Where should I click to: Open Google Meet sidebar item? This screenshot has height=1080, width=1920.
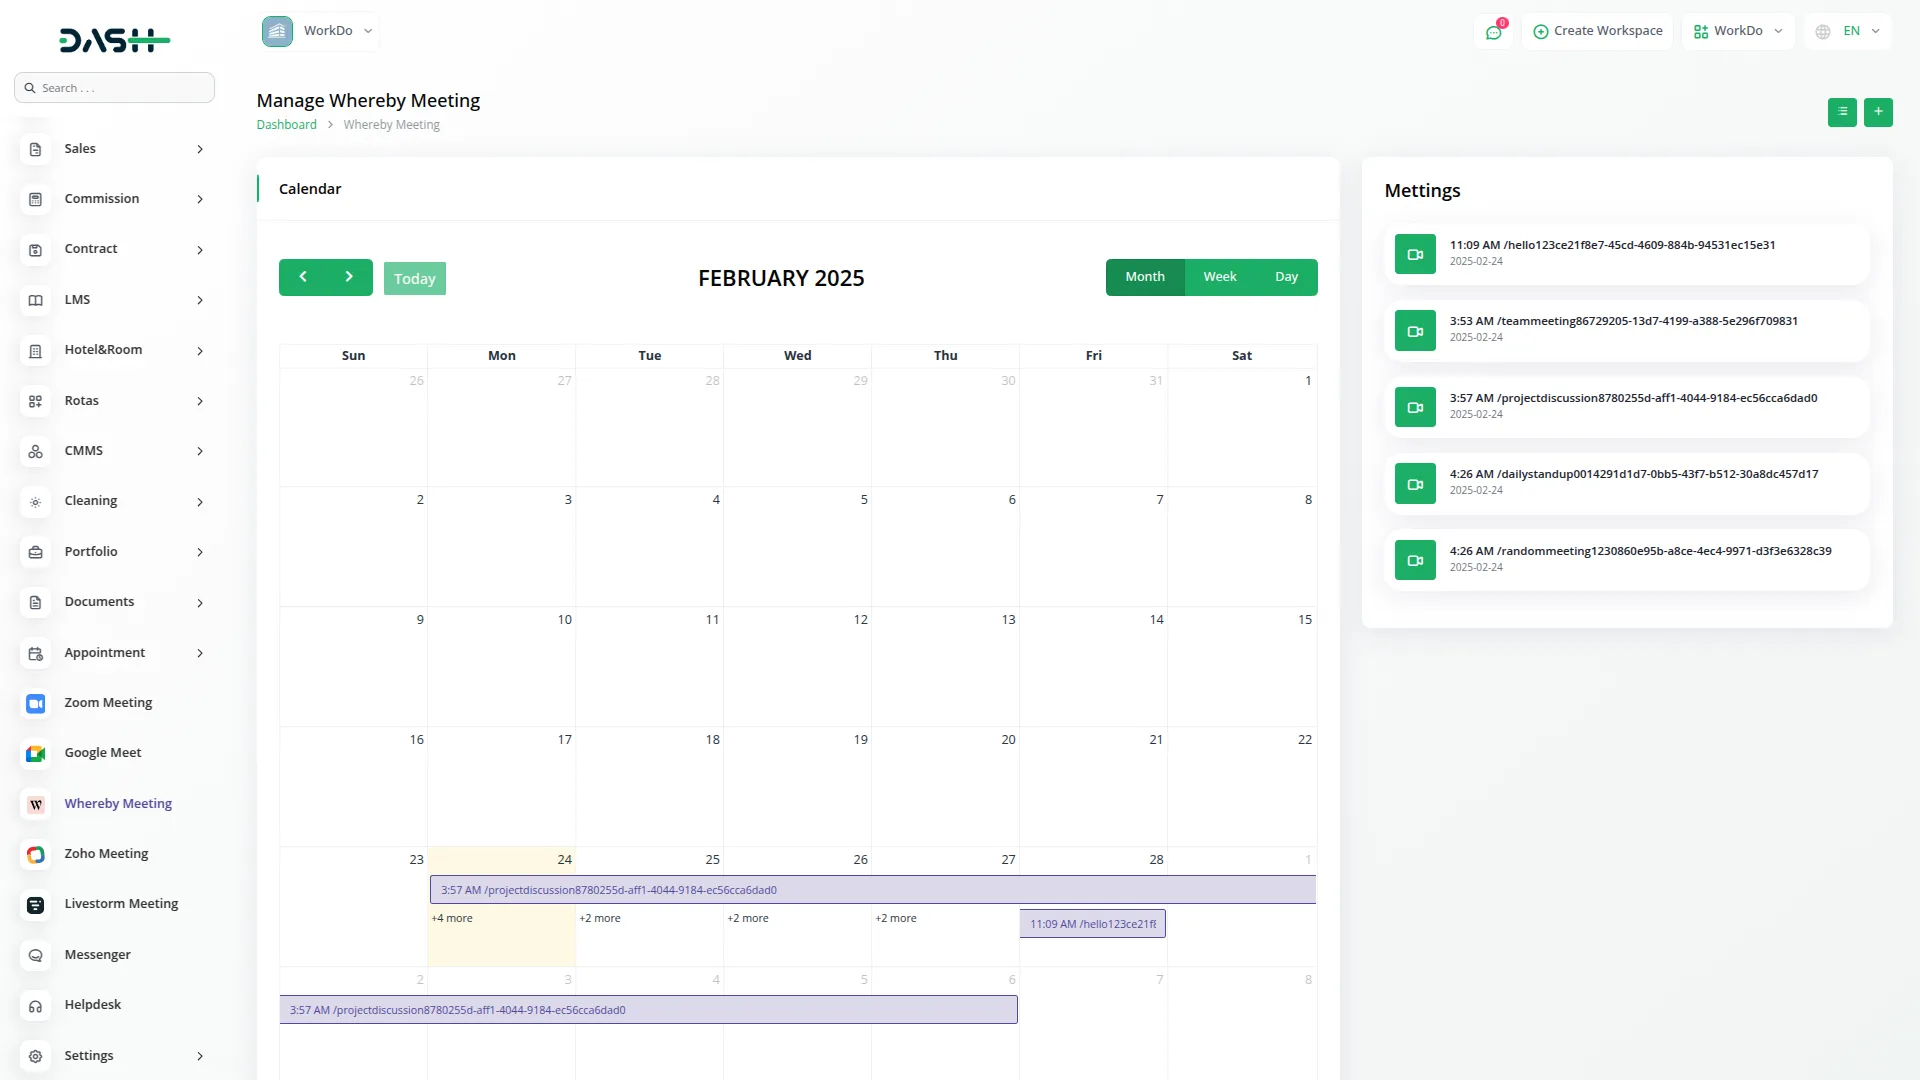[102, 753]
